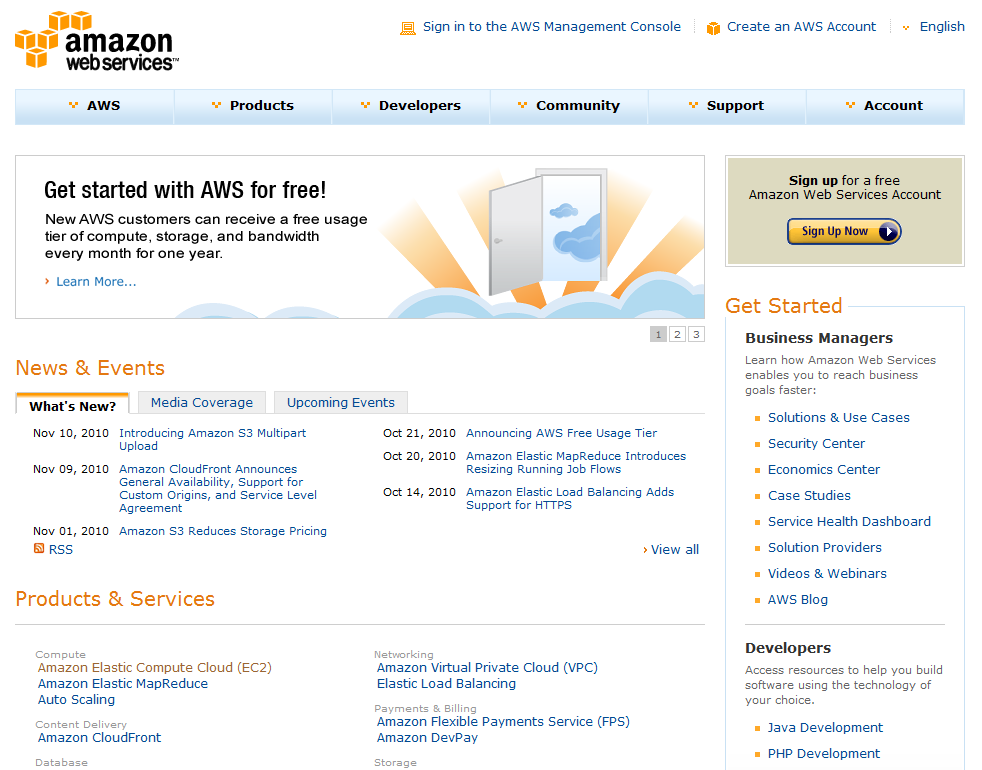Open the Economics Center link

824,469
